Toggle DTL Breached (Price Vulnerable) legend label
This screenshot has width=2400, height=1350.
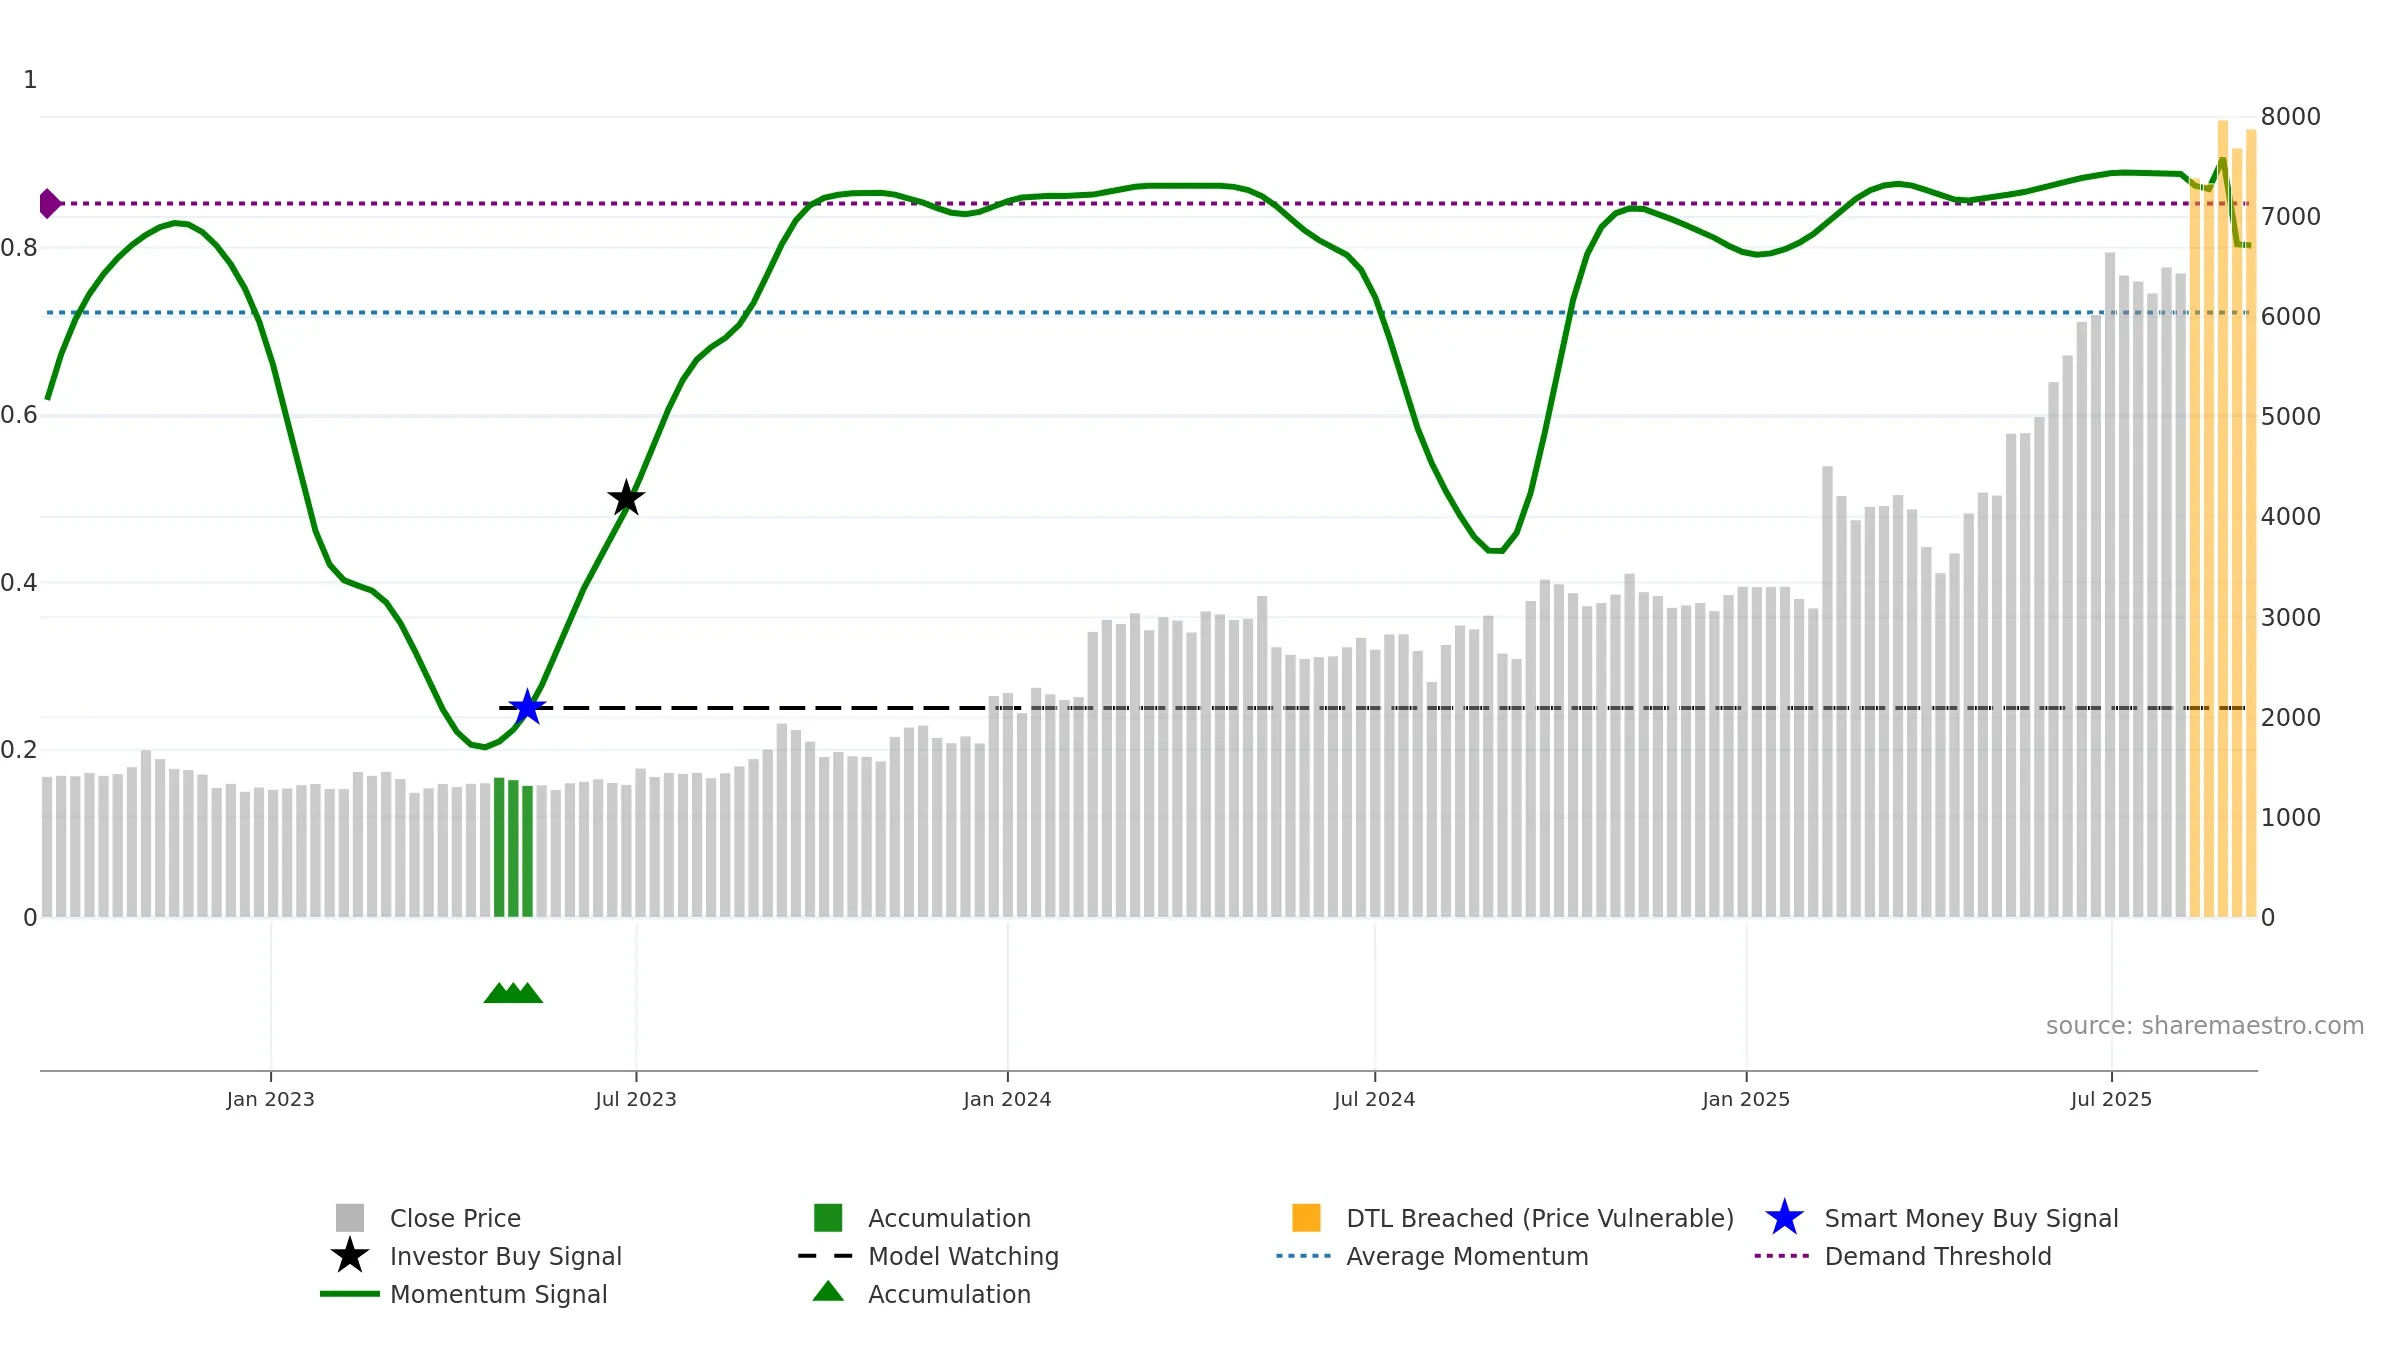[x=1539, y=1218]
